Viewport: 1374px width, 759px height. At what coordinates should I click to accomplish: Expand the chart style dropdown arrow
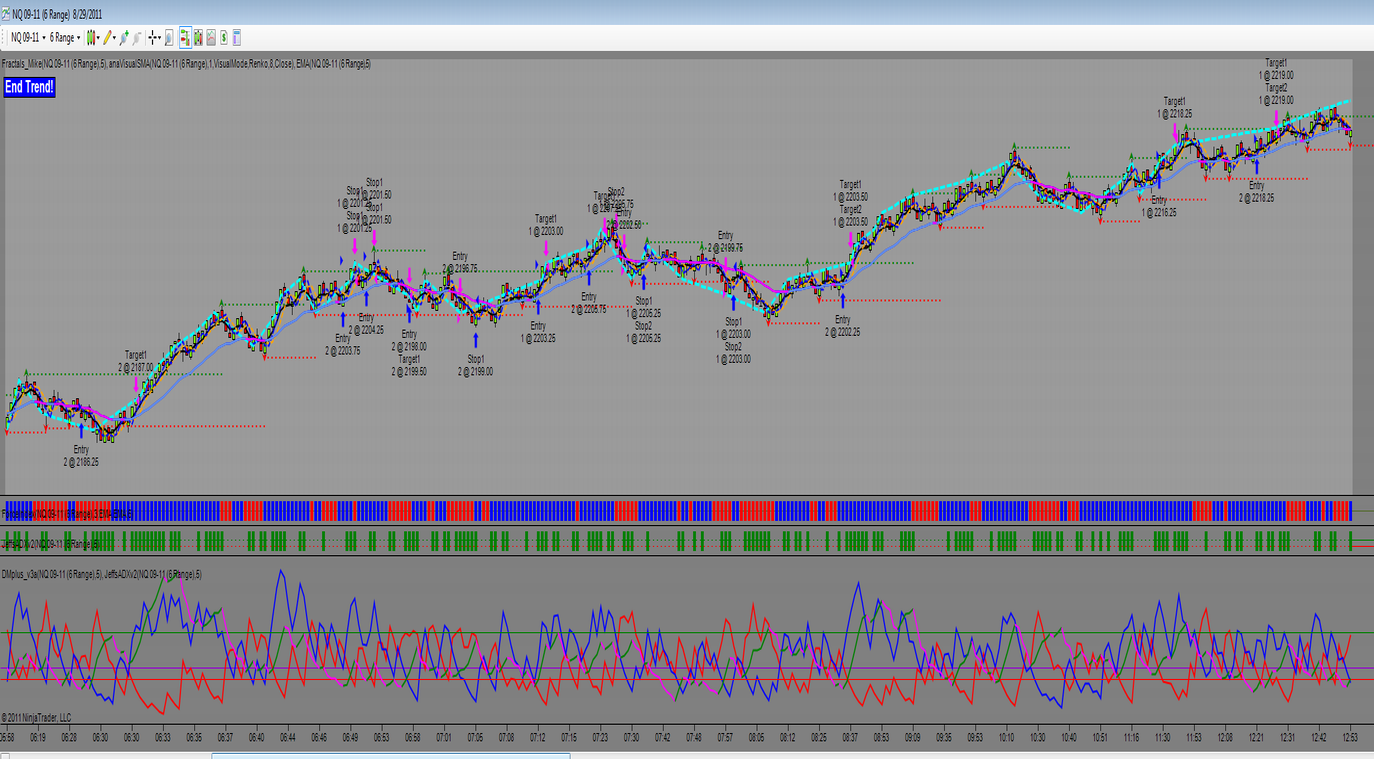tap(98, 38)
